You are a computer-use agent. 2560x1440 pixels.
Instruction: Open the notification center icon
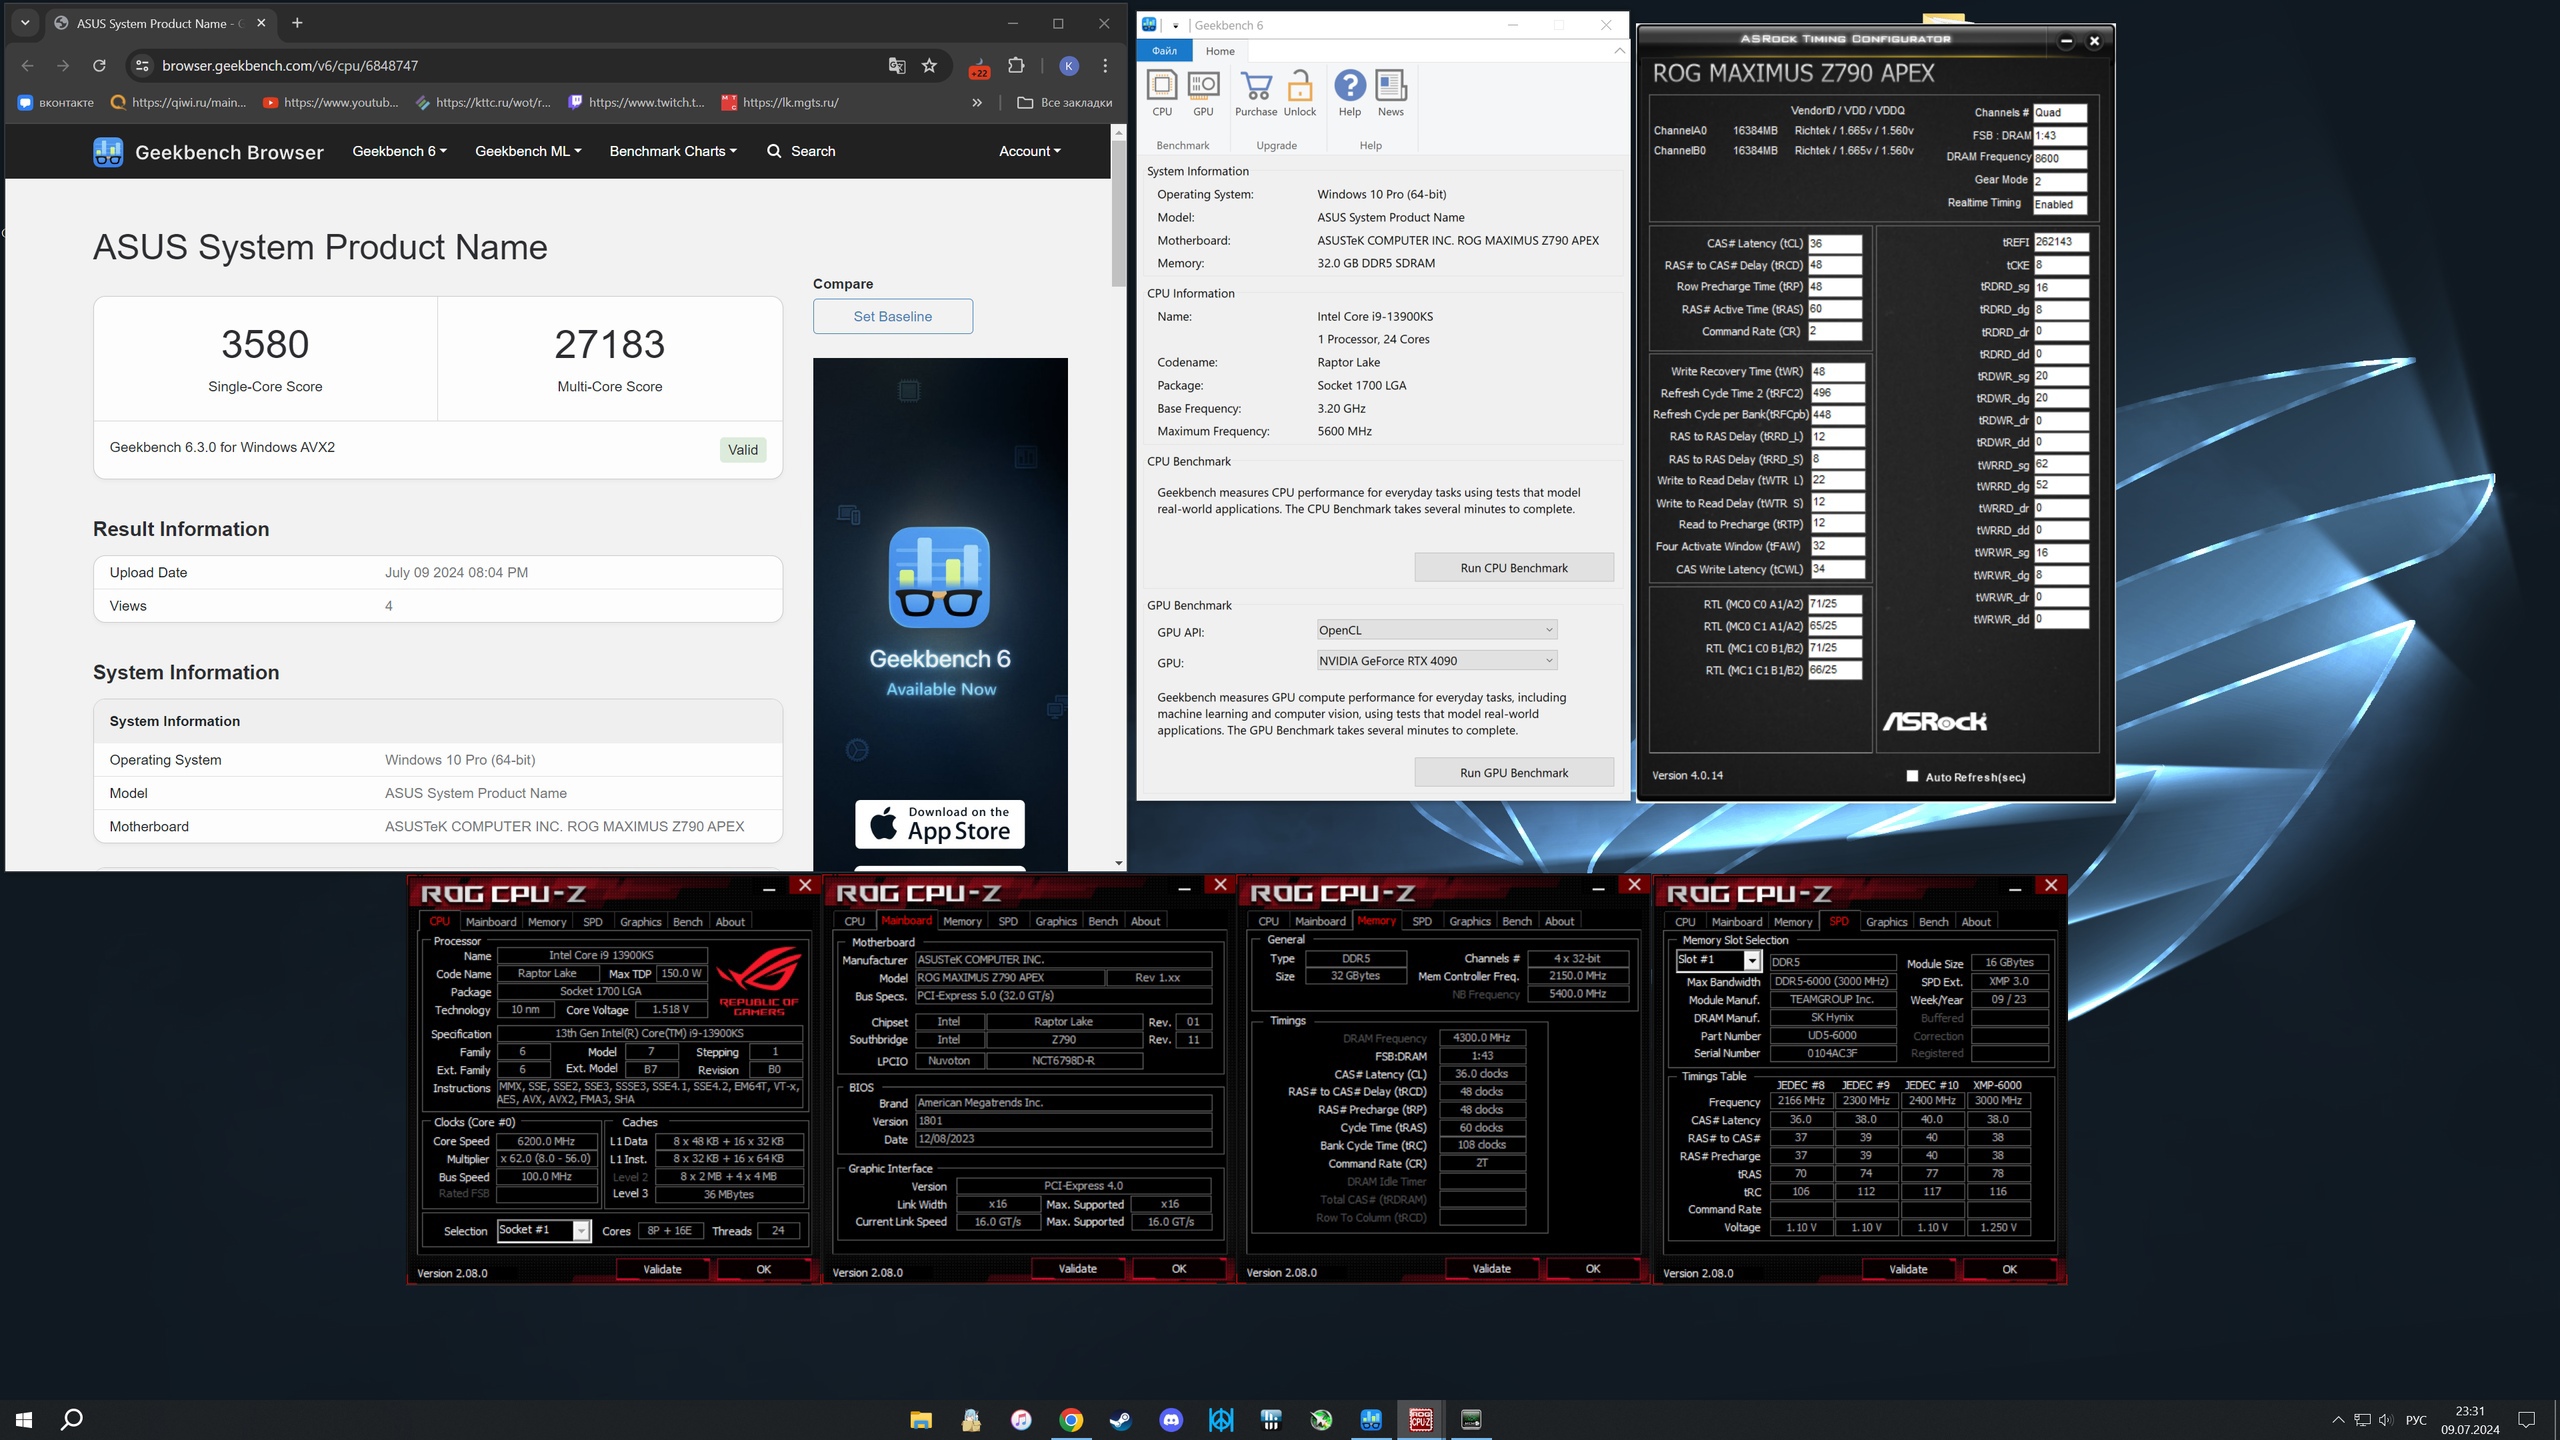pyautogui.click(x=2527, y=1419)
